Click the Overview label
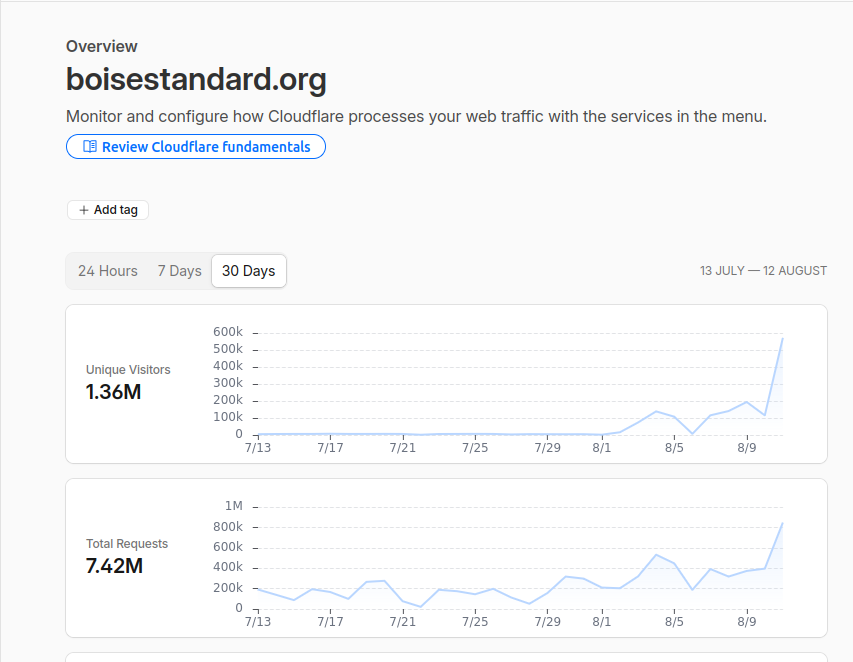Image resolution: width=853 pixels, height=662 pixels. pos(102,47)
